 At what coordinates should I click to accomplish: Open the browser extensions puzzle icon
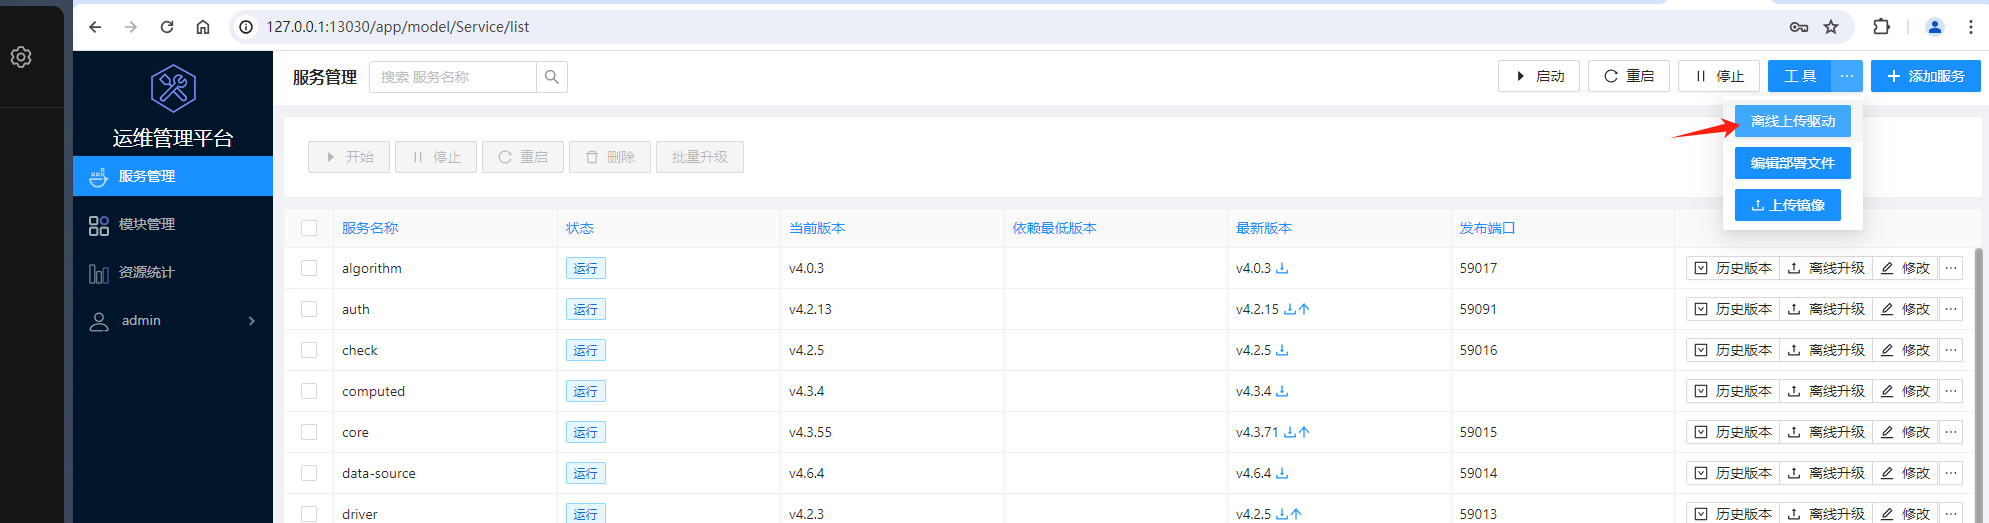(1882, 27)
